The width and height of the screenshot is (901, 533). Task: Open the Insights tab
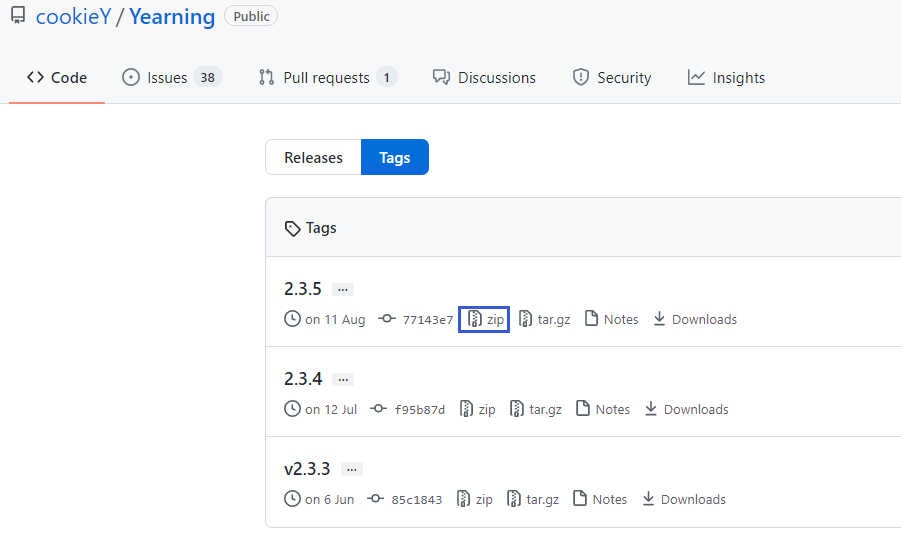(726, 78)
